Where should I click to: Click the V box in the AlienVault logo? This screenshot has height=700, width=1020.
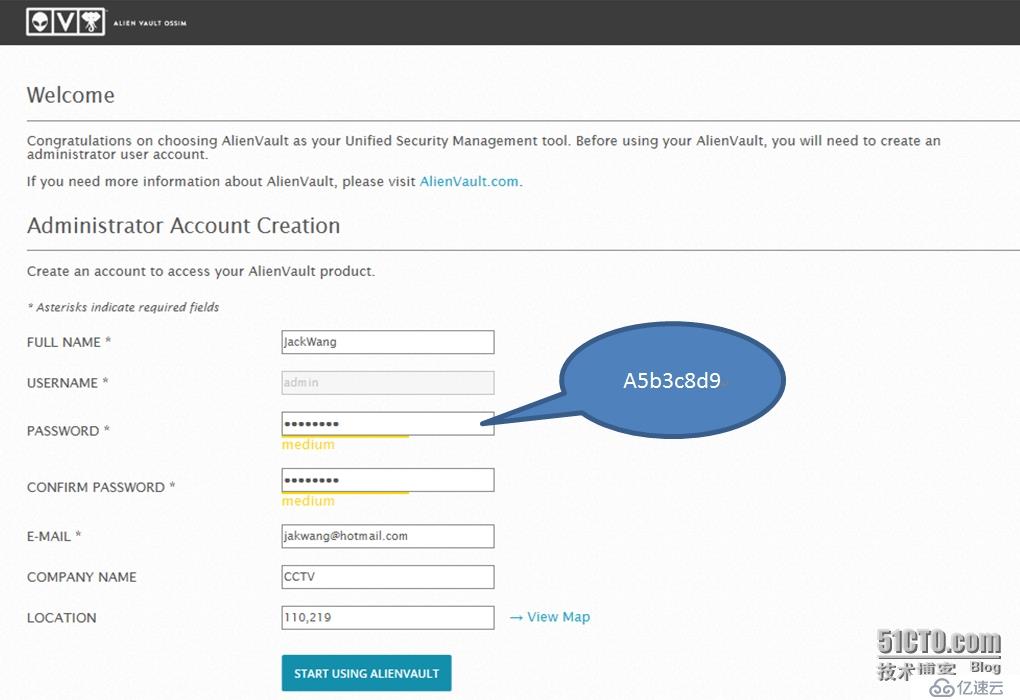coord(65,22)
